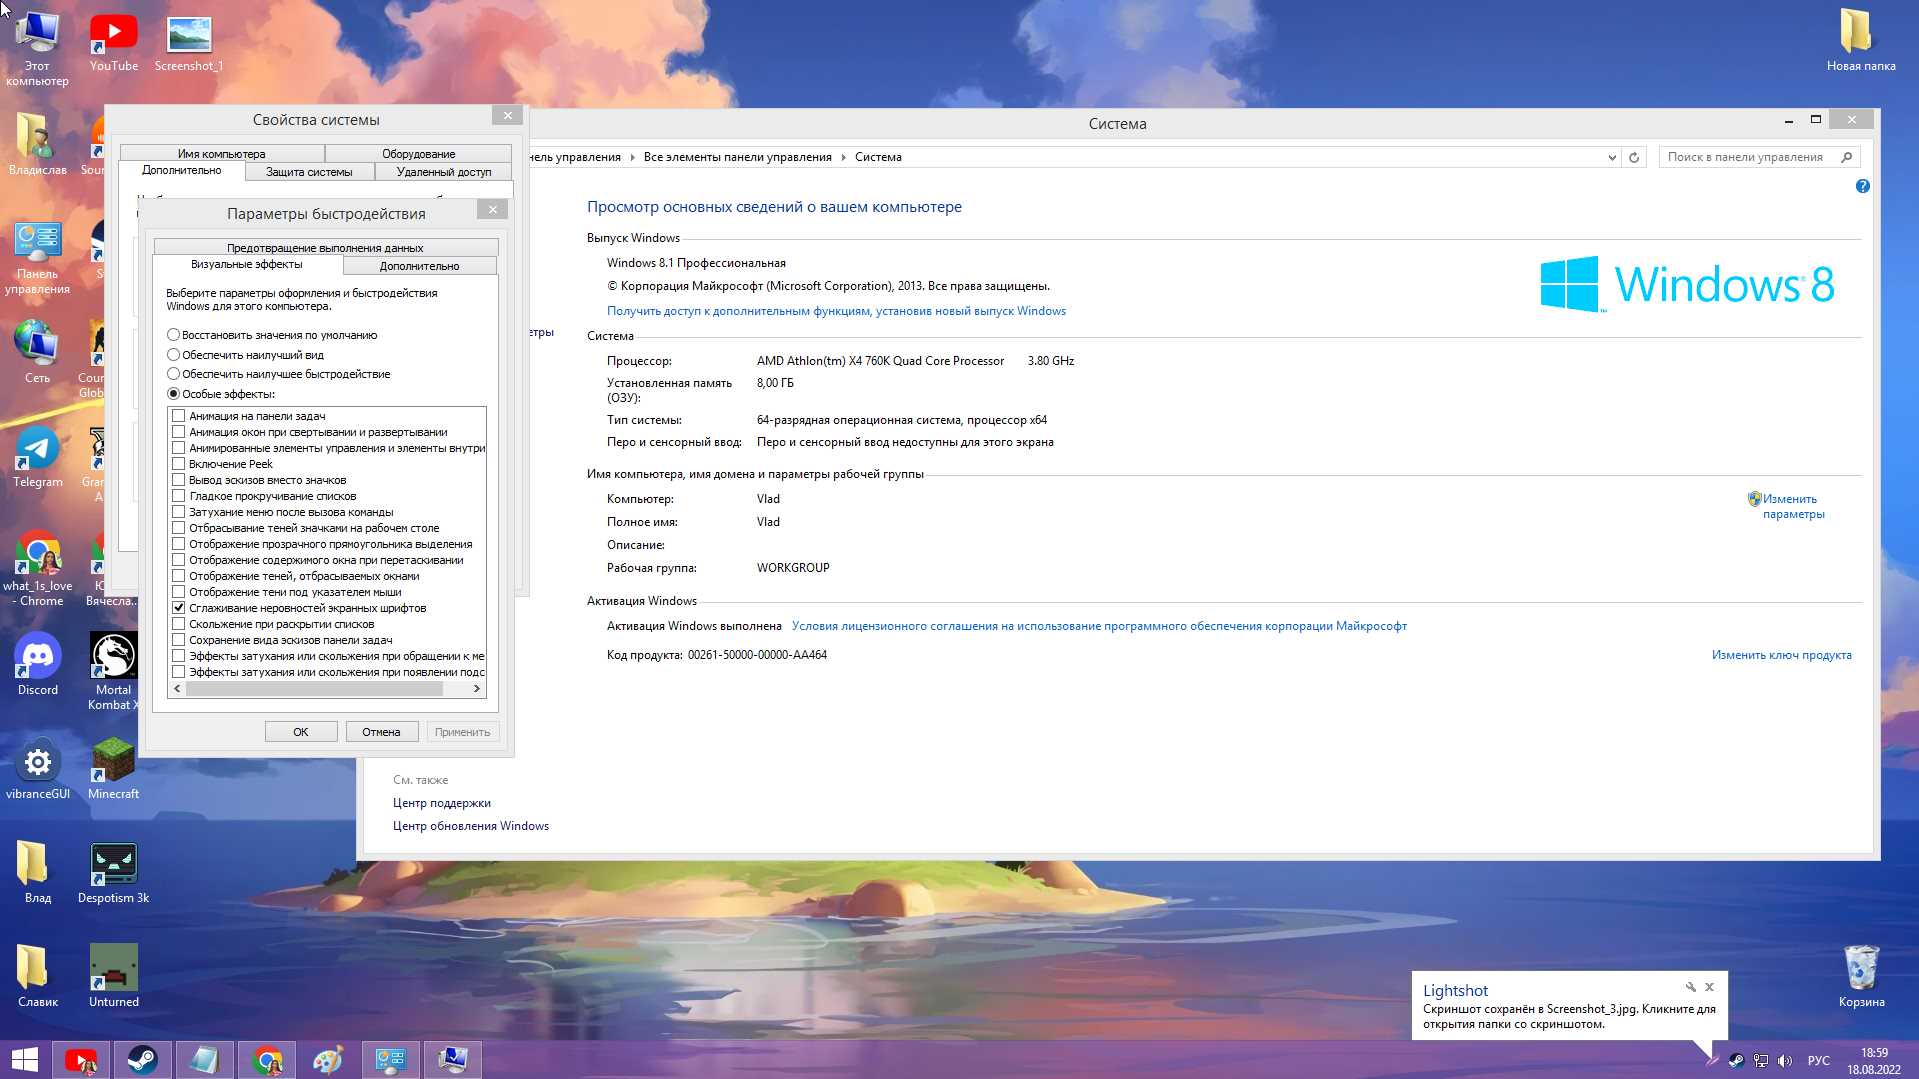This screenshot has height=1079, width=1919.
Task: Expand breadcrumb chevron before 'Все элементы панели управления'
Action: point(632,157)
